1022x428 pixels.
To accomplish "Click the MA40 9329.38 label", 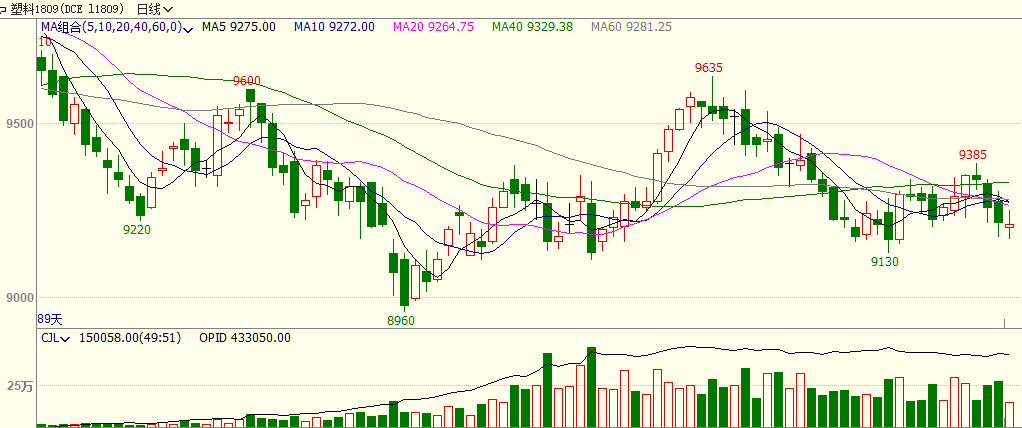I will point(533,27).
